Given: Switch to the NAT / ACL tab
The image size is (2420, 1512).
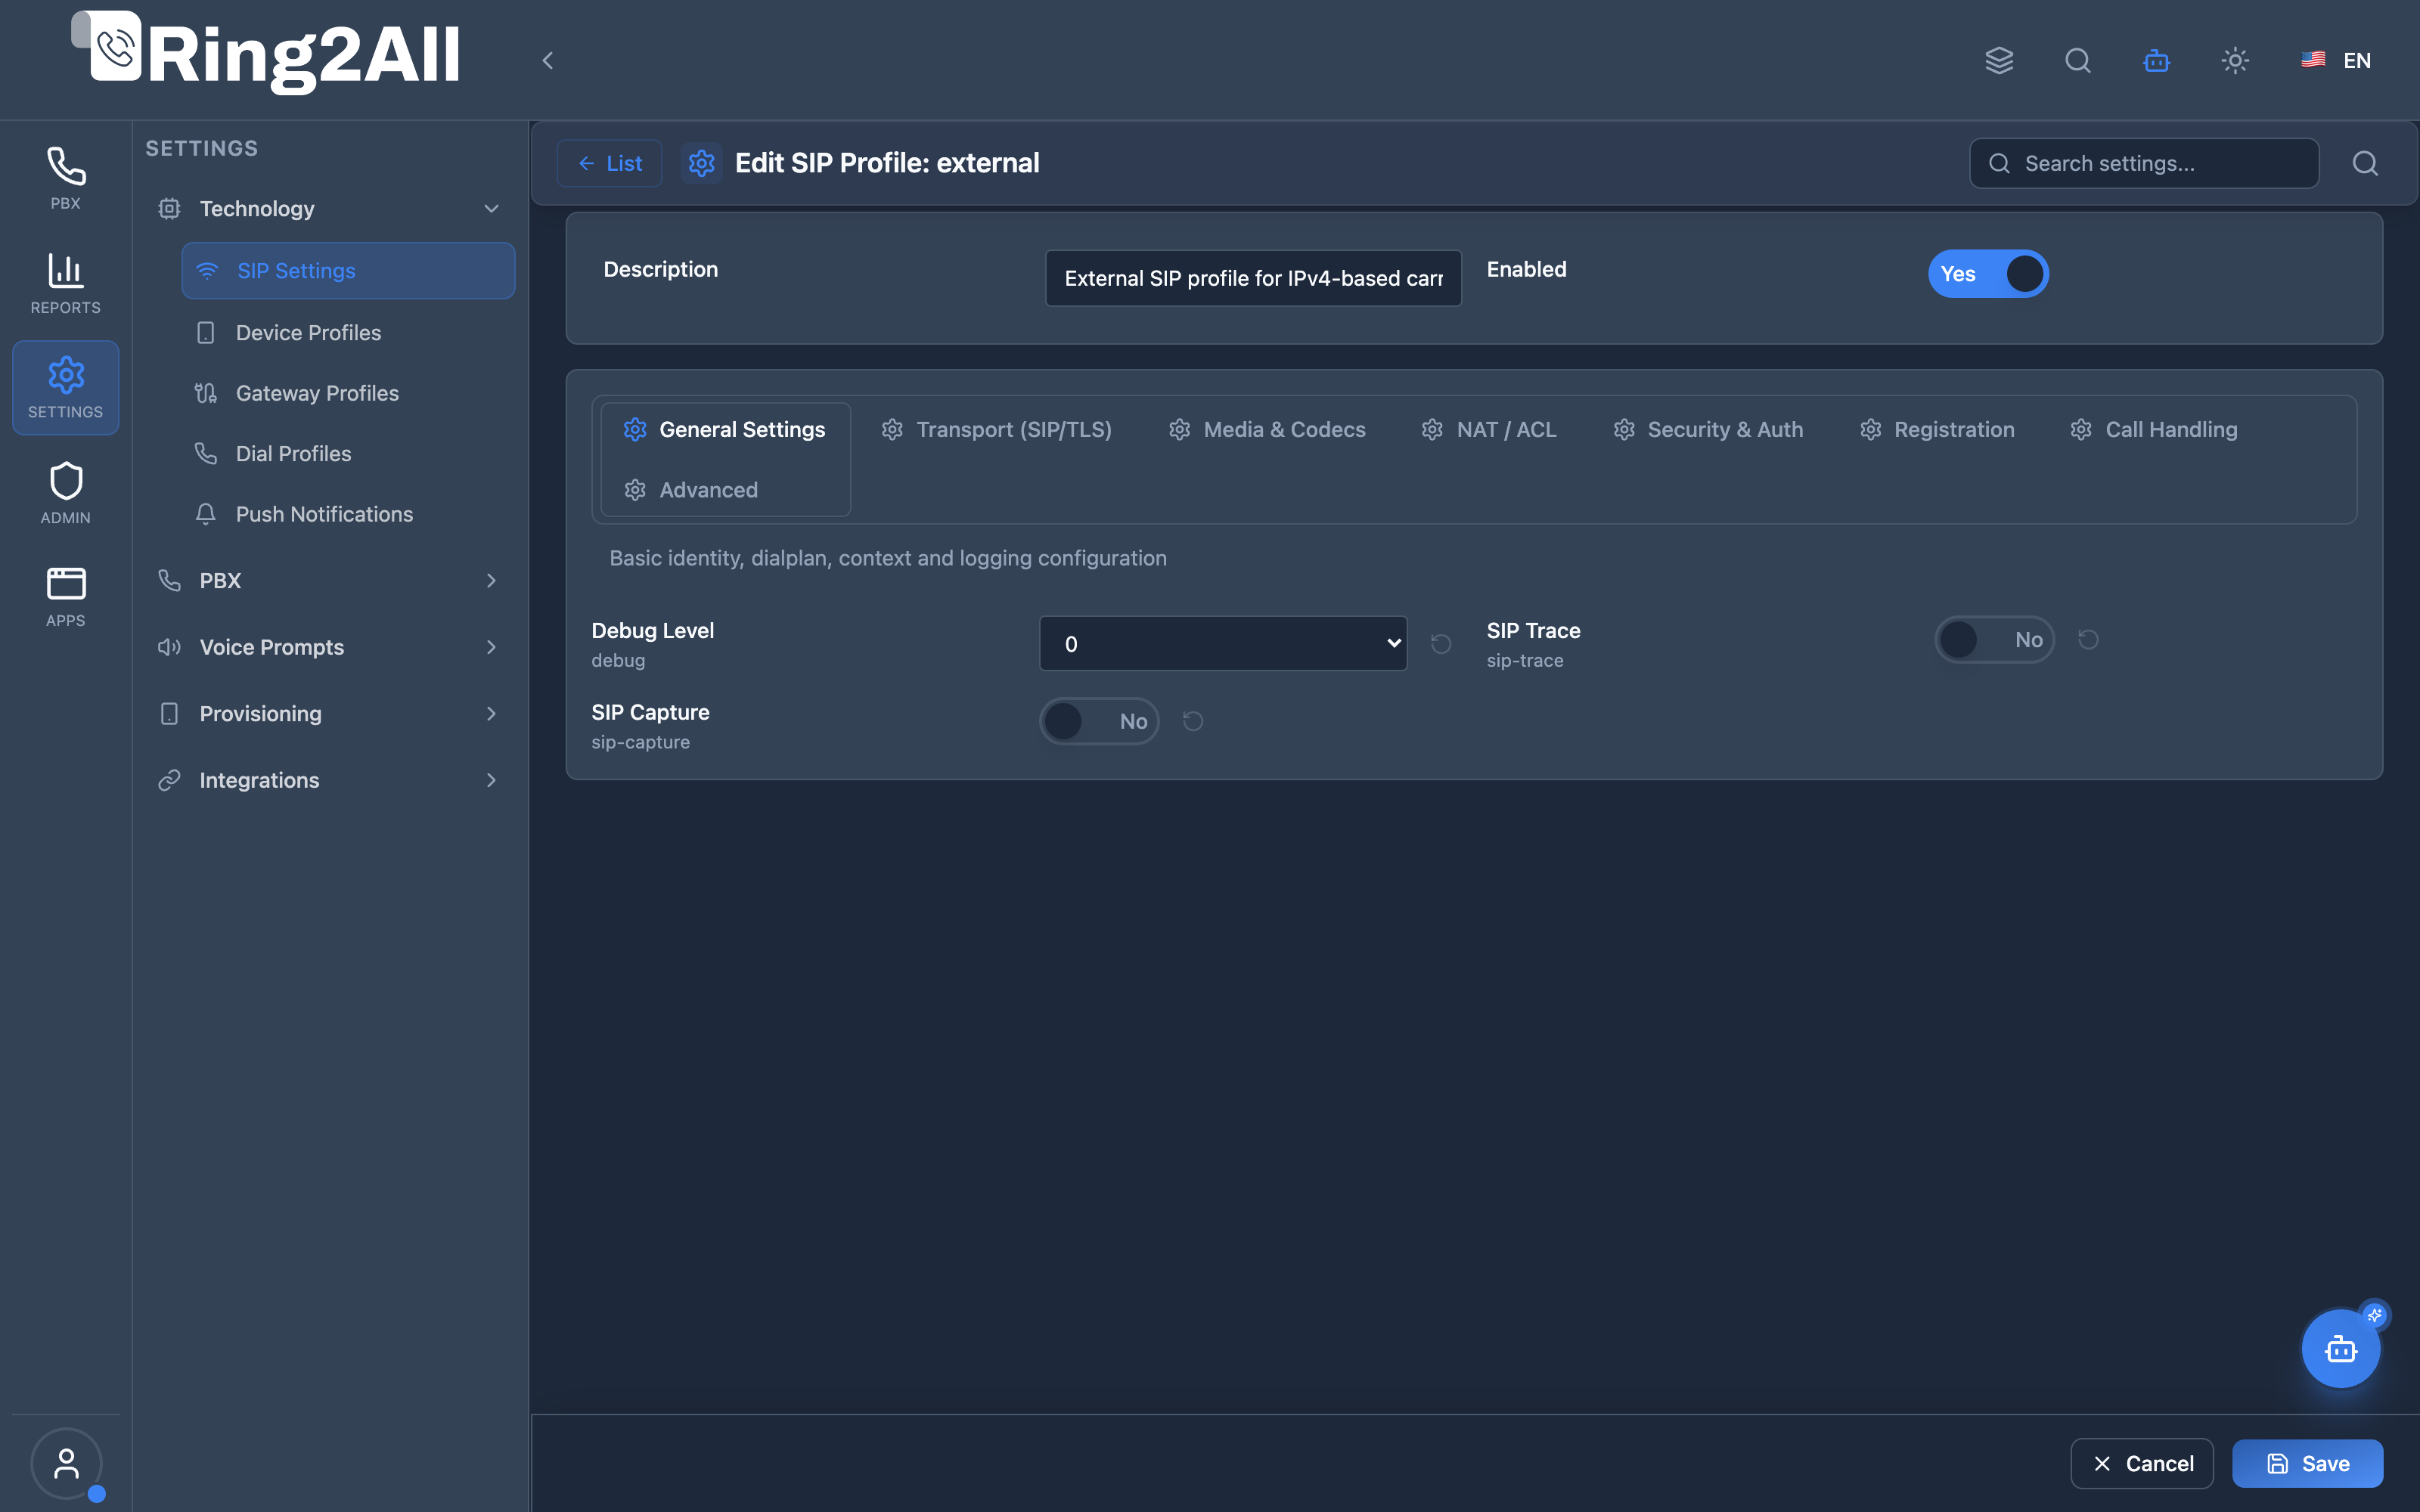Looking at the screenshot, I should pyautogui.click(x=1489, y=430).
